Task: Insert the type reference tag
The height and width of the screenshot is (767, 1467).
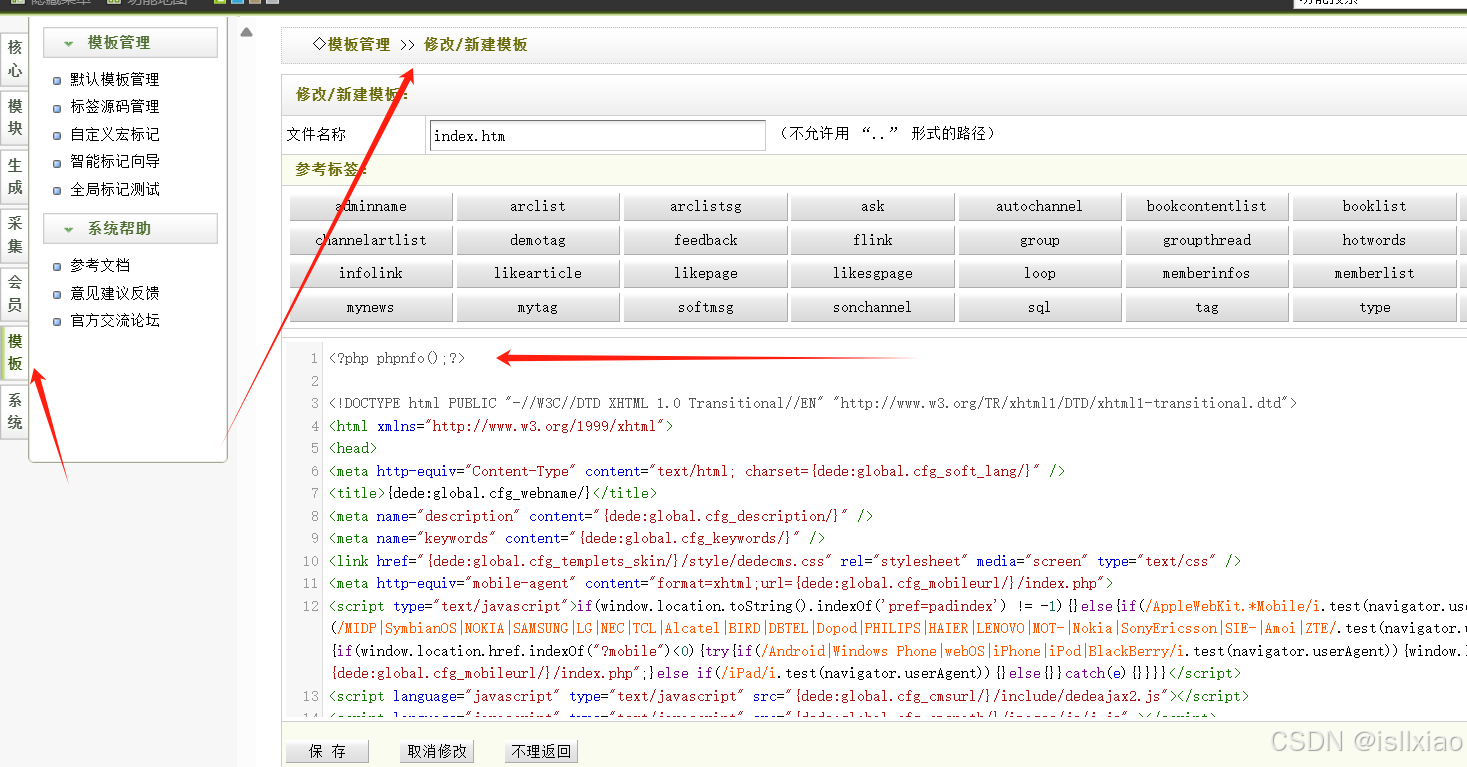Action: (1374, 307)
